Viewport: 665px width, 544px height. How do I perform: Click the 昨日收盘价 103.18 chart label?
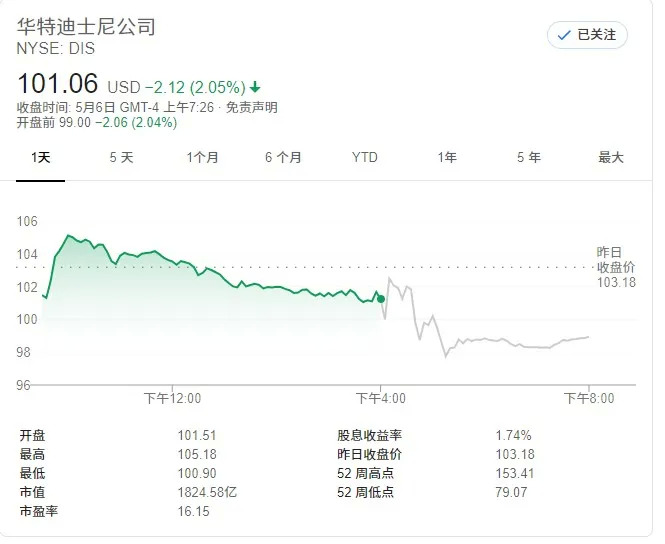click(615, 266)
